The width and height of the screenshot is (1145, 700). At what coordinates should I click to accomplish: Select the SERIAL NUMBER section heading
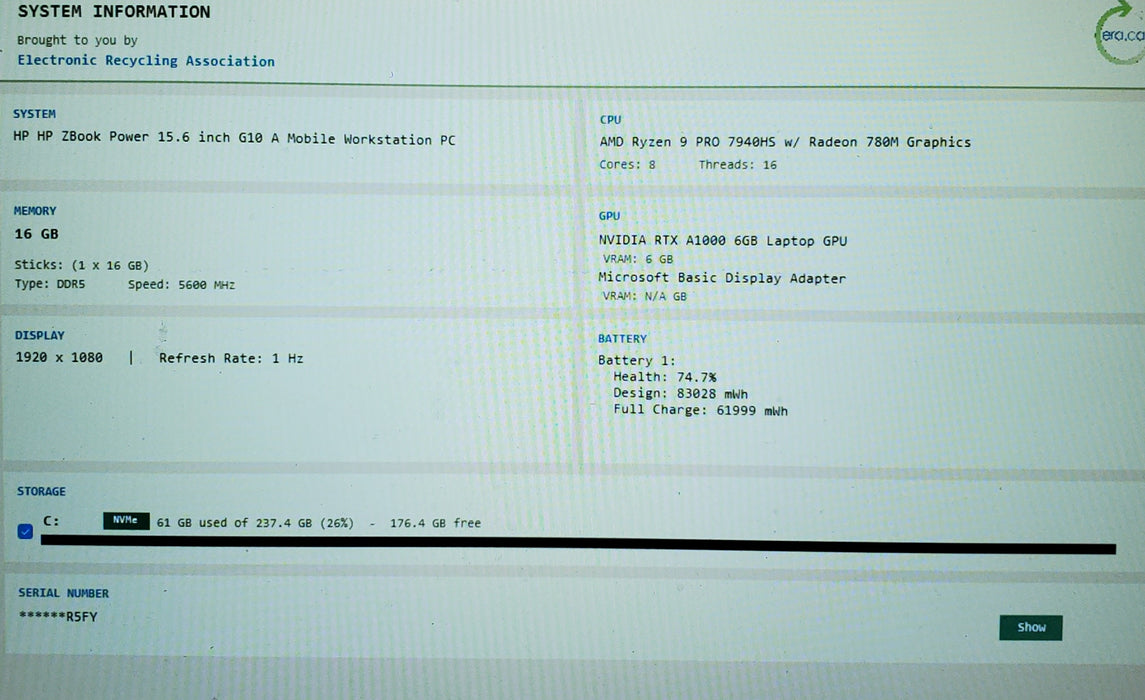pos(64,593)
